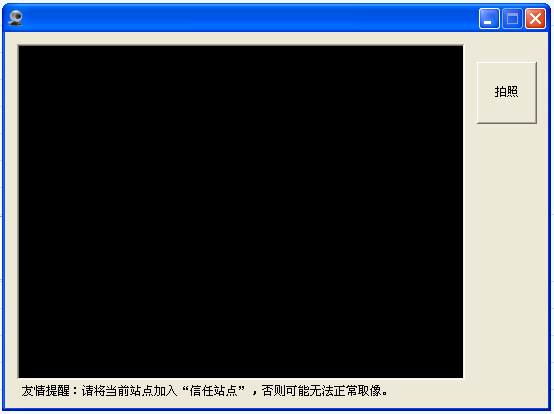Viewport: 554px width, 414px height.
Task: Close the camera window with the red X
Action: coord(535,18)
